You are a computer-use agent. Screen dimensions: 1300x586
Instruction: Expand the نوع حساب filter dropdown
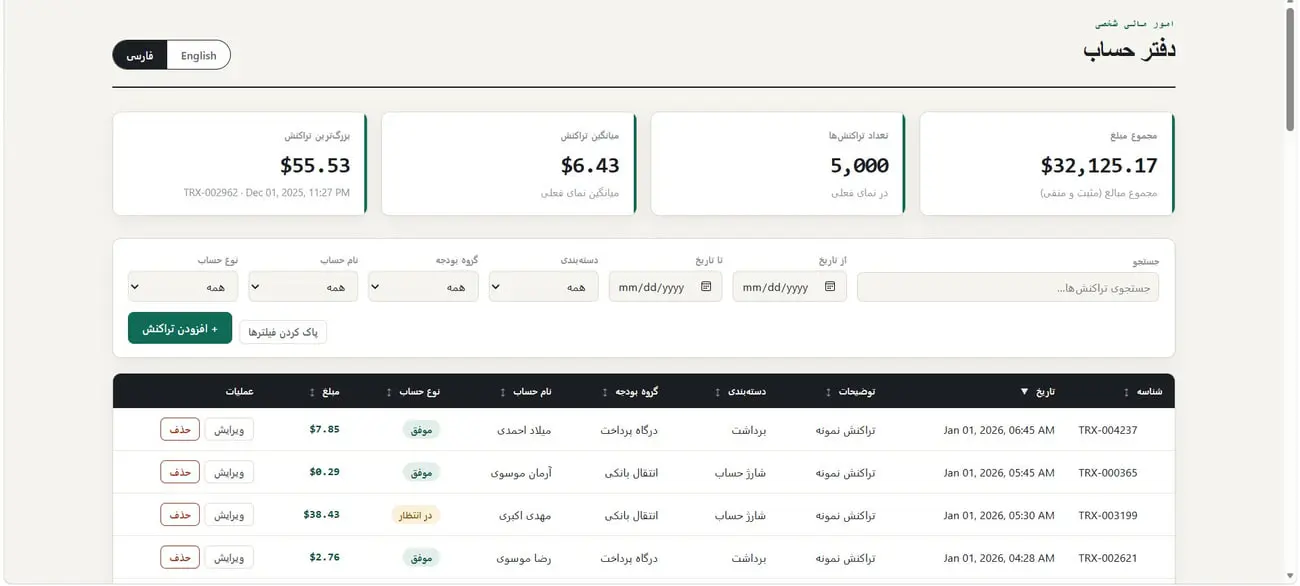point(183,287)
